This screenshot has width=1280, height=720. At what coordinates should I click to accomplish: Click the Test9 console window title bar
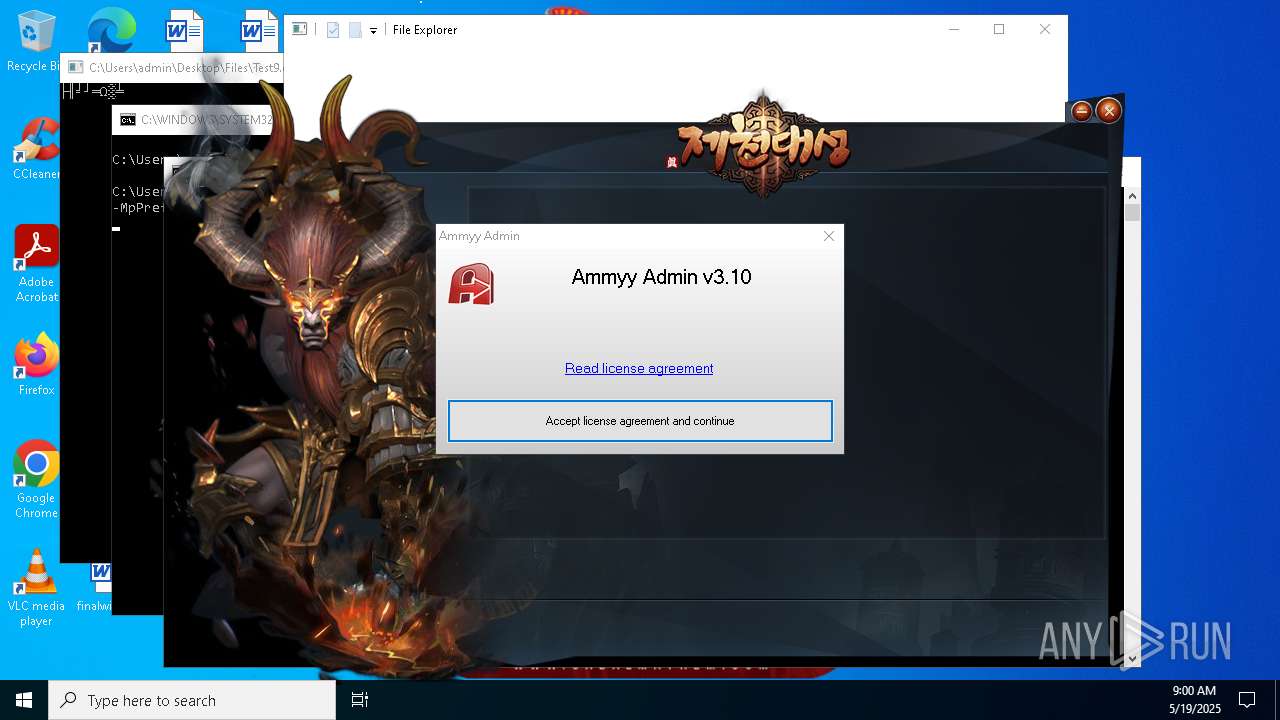pos(172,68)
